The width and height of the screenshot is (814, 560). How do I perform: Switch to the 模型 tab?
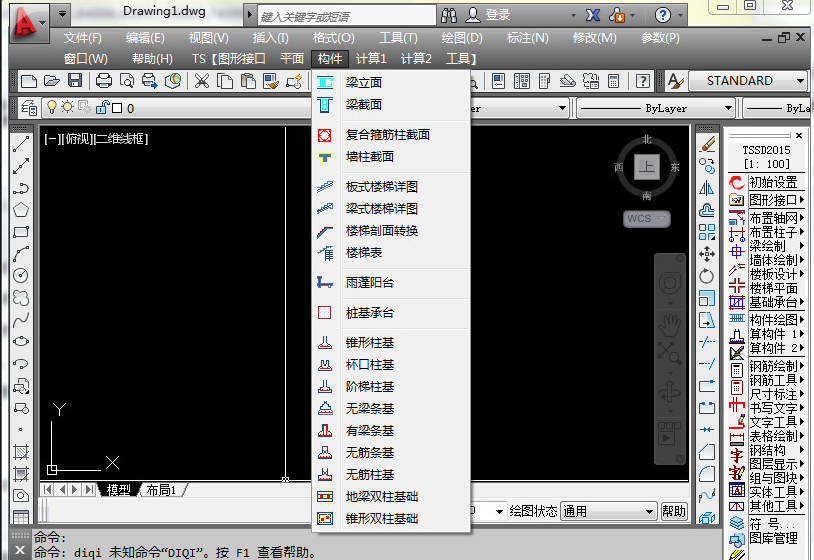pos(118,490)
